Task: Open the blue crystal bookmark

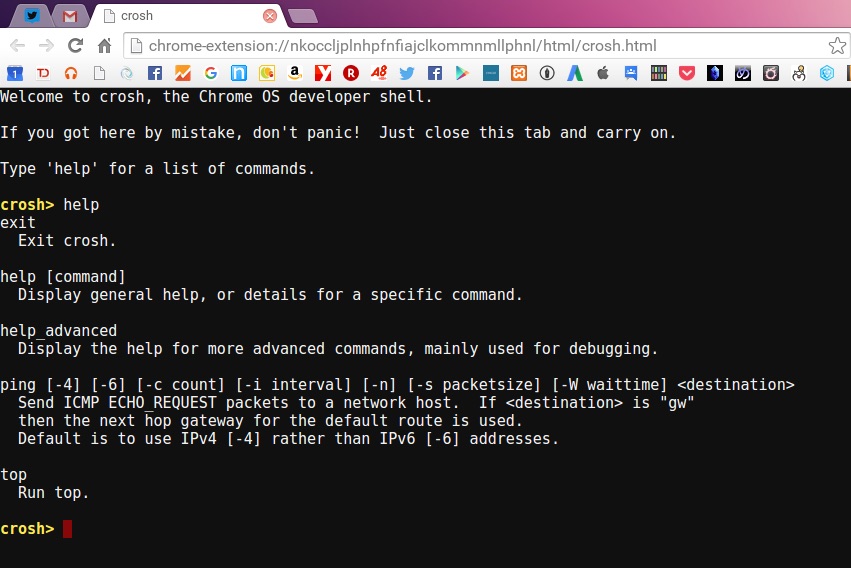Action: pyautogui.click(x=715, y=73)
